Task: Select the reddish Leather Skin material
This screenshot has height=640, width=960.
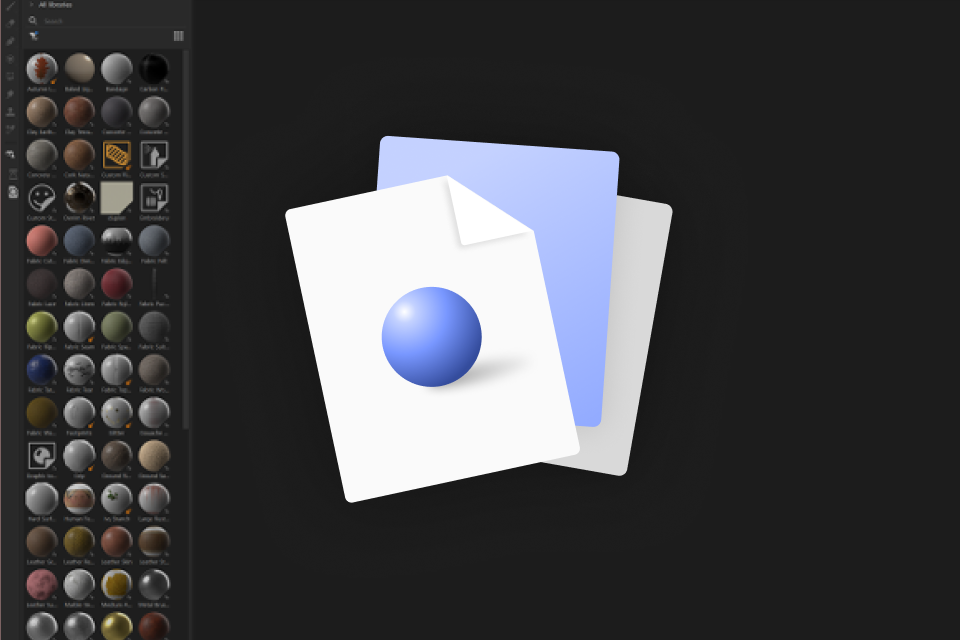Action: (116, 541)
